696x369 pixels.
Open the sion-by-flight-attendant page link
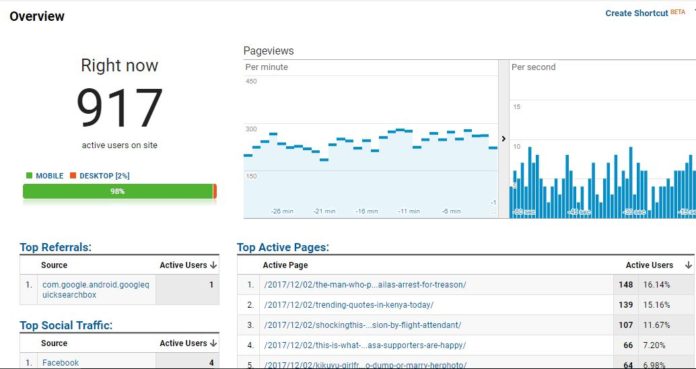click(x=362, y=325)
